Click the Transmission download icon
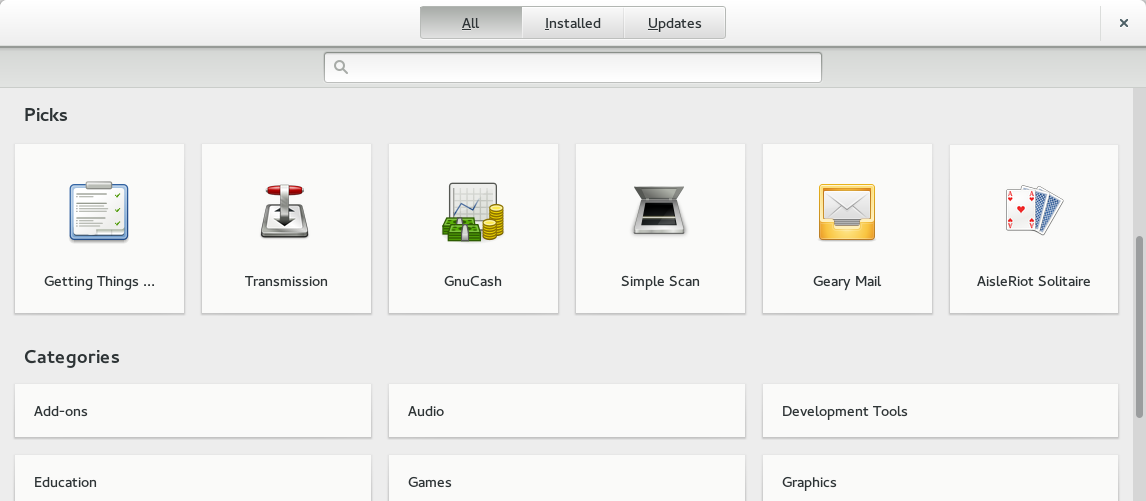 (286, 212)
